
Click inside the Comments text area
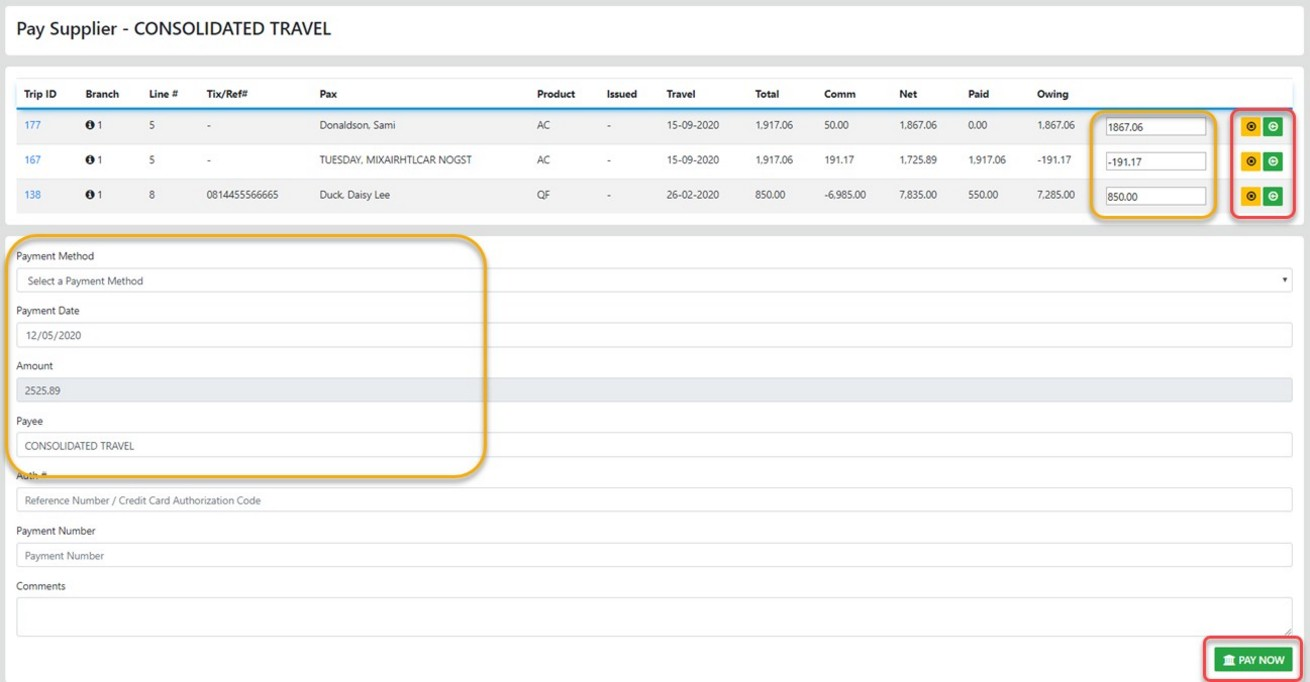[654, 617]
